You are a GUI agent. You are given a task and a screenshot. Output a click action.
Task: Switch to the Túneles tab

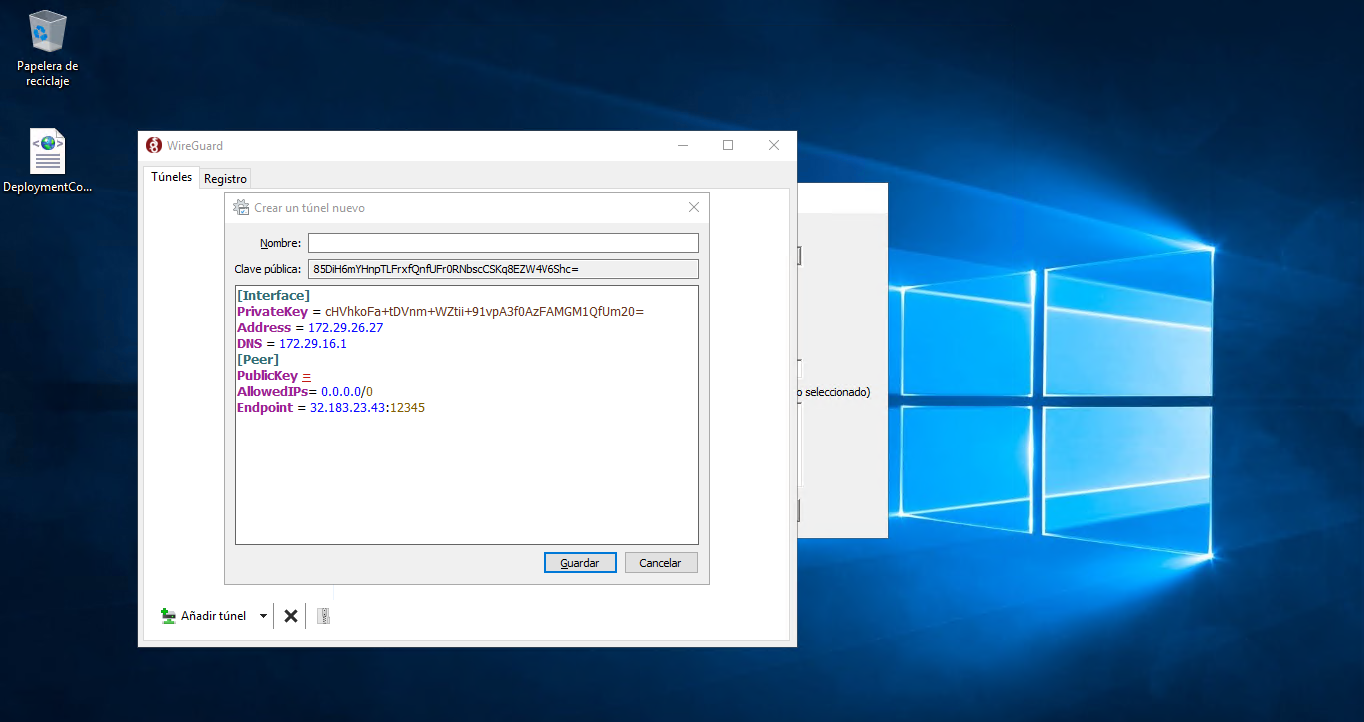tap(171, 177)
